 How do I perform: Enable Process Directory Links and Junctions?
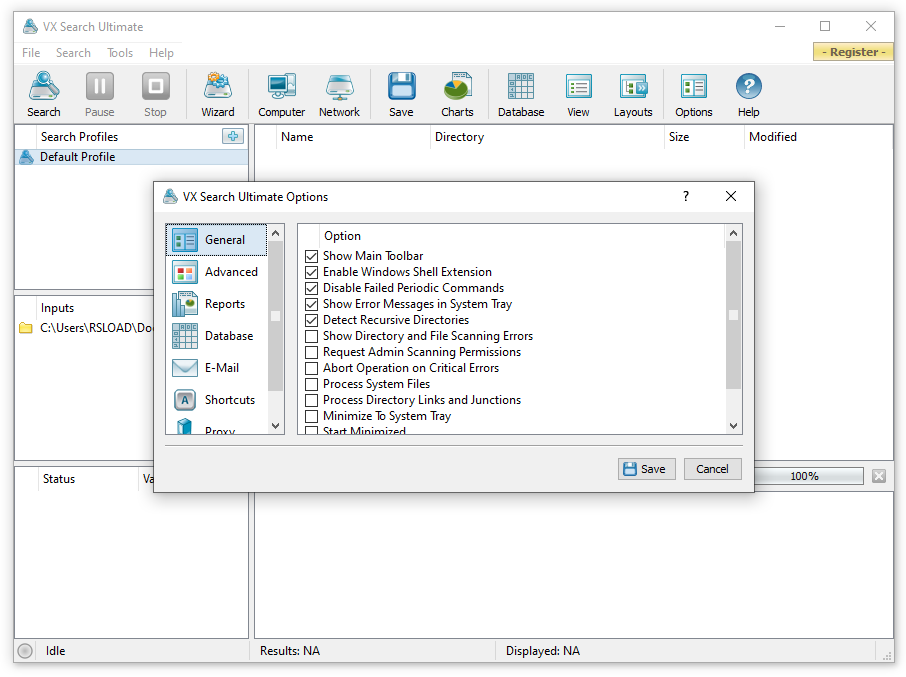[311, 400]
